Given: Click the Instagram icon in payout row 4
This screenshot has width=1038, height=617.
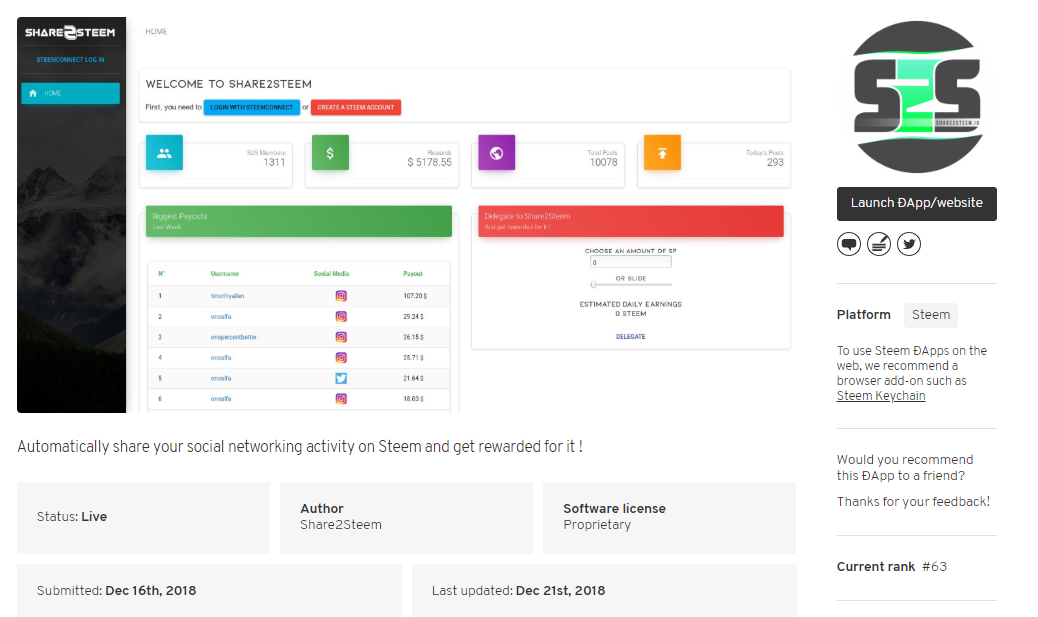Looking at the screenshot, I should coord(341,357).
